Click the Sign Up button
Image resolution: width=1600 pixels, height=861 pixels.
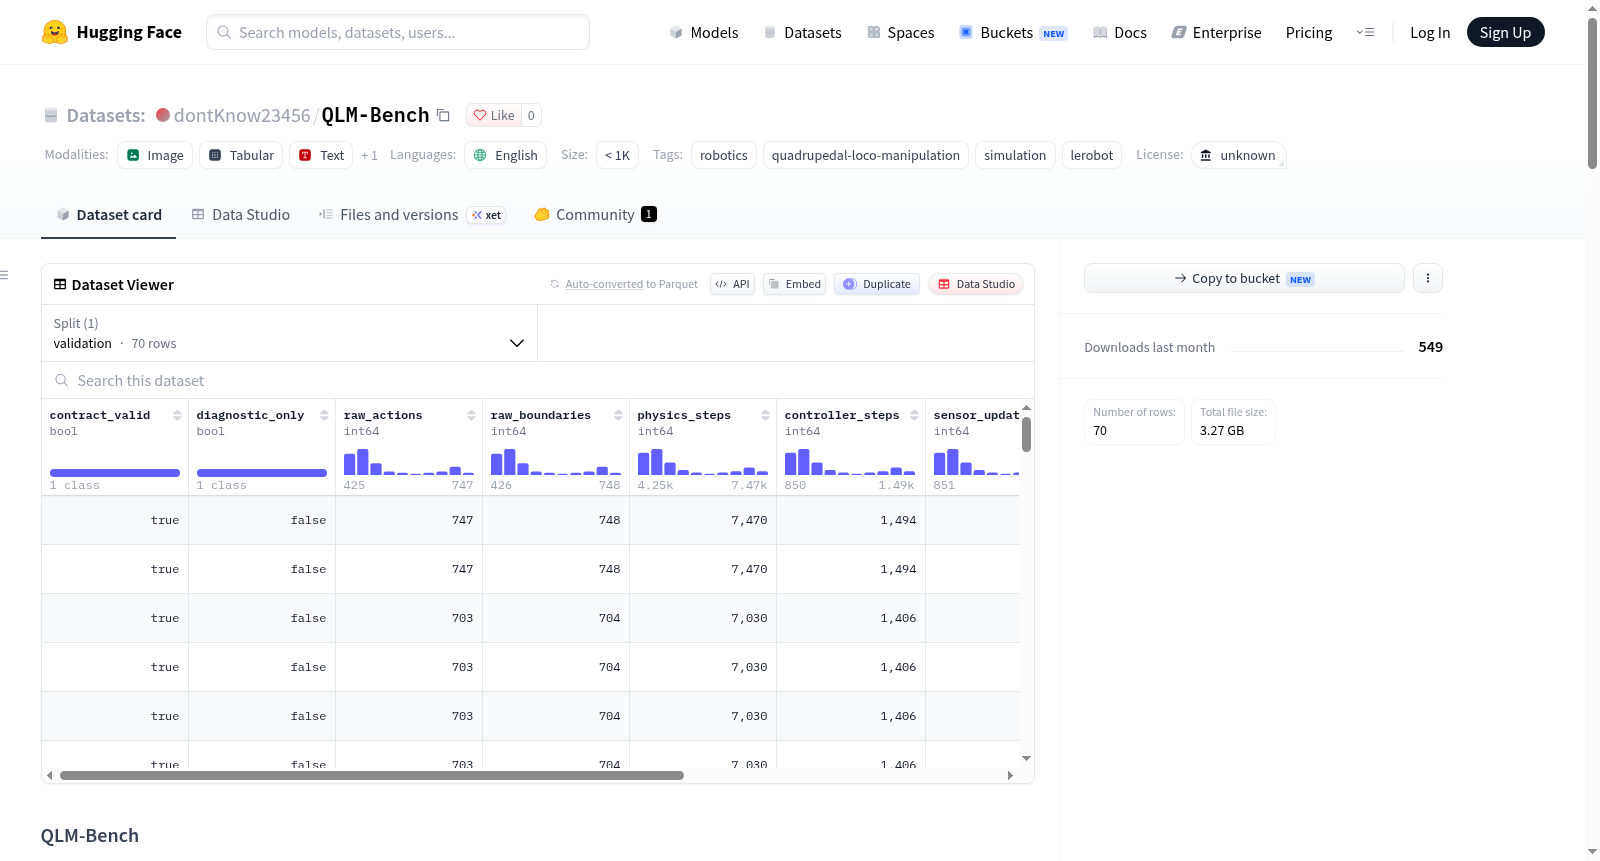(1505, 32)
